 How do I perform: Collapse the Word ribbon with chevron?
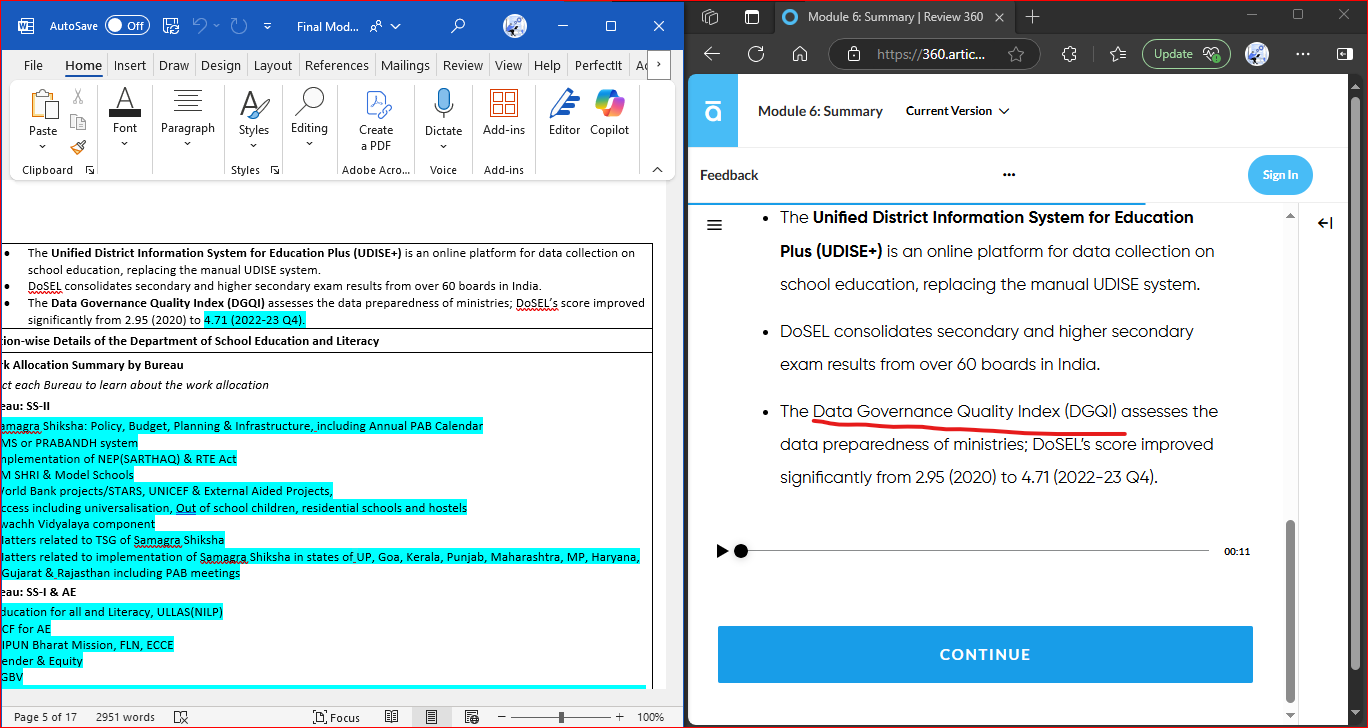[657, 170]
